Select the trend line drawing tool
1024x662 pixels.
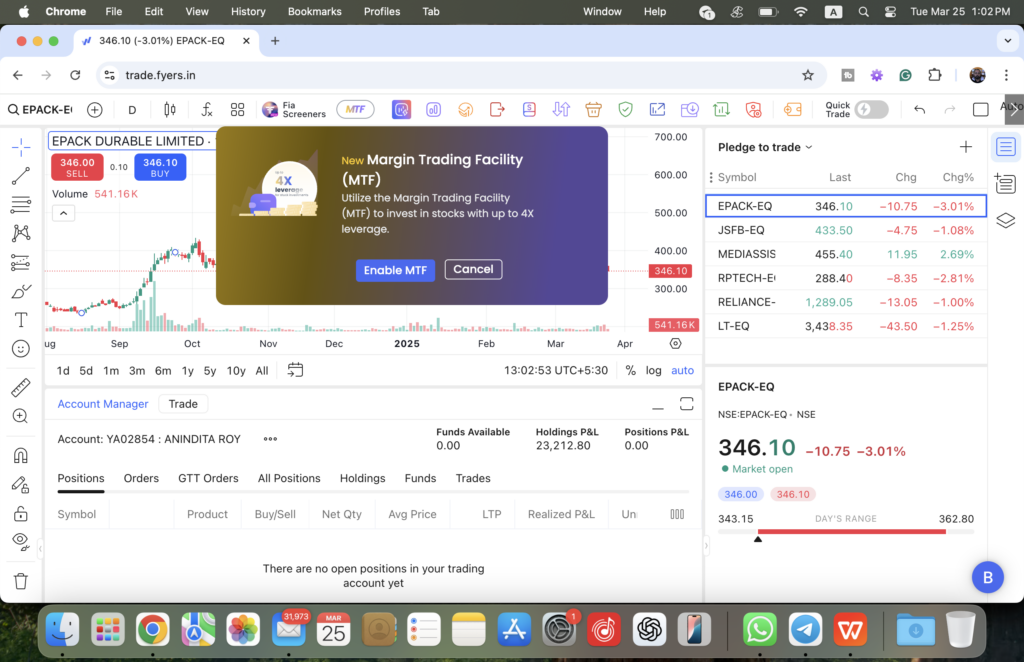pyautogui.click(x=21, y=176)
